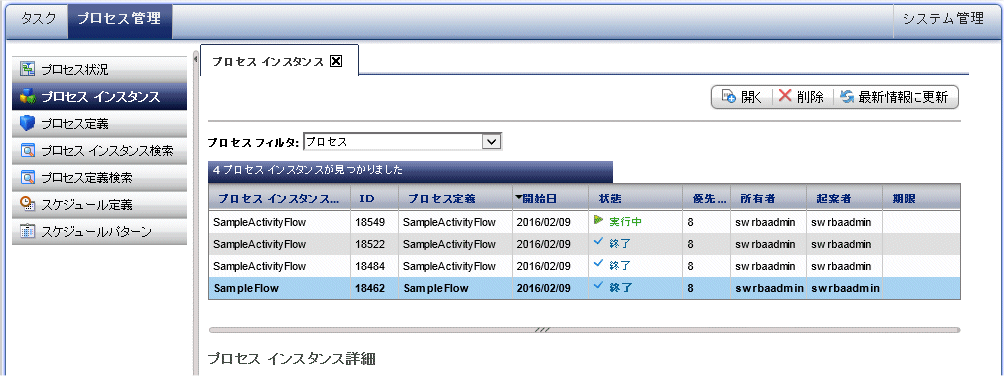Click the 削除 button

pos(802,97)
